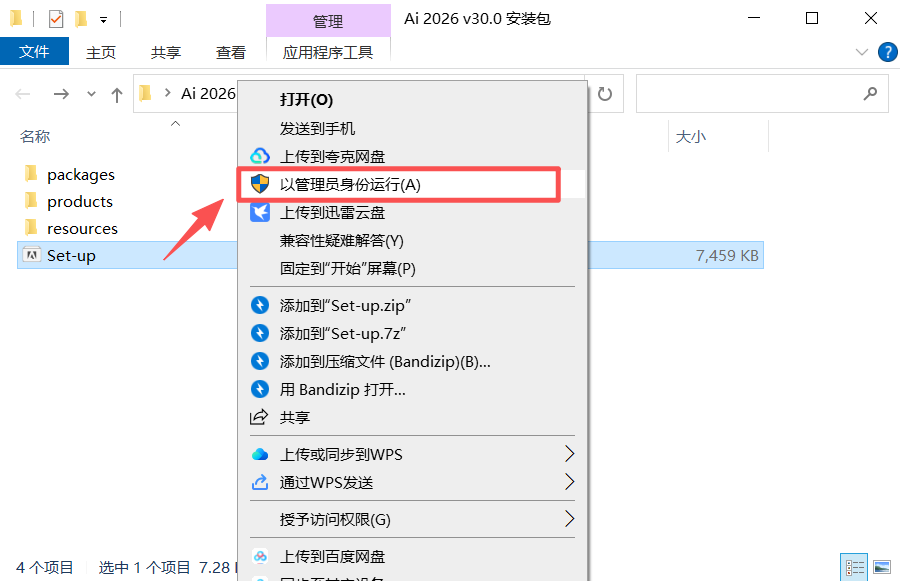Click the Baidu Netdisk upload icon

260,556
